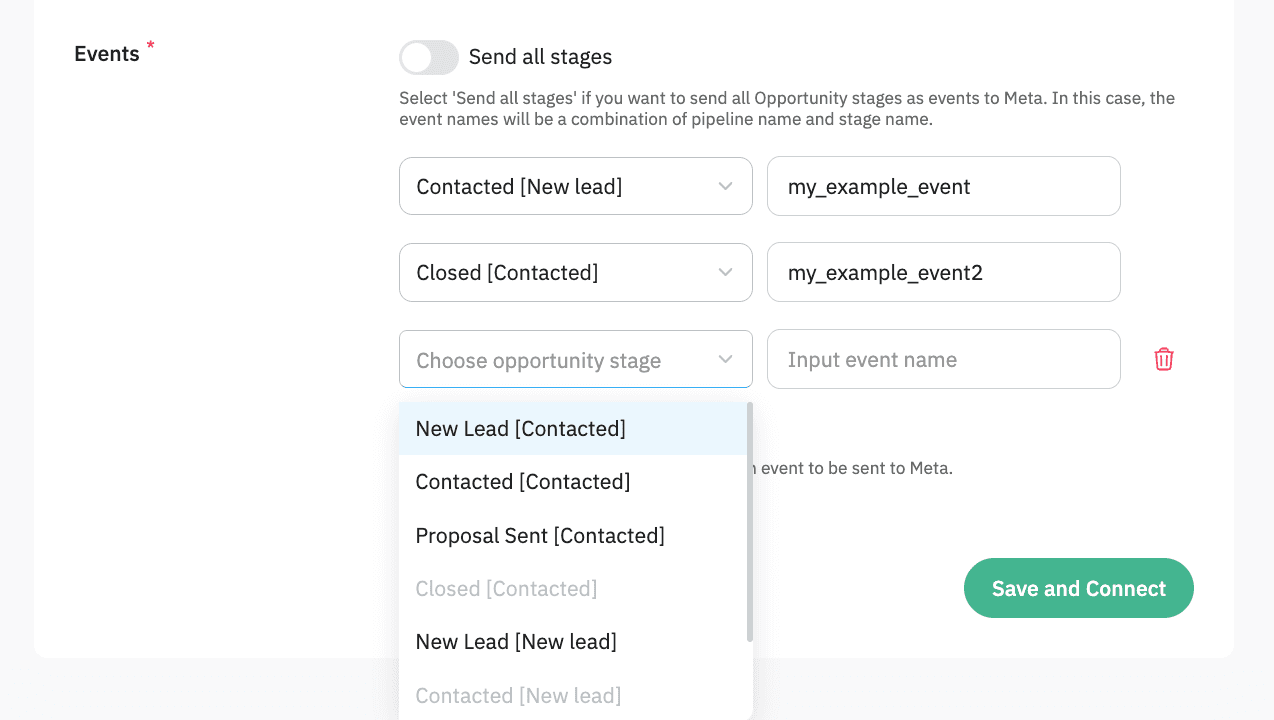Click the red asterisk next to Events label
The height and width of the screenshot is (720, 1274).
tap(150, 46)
